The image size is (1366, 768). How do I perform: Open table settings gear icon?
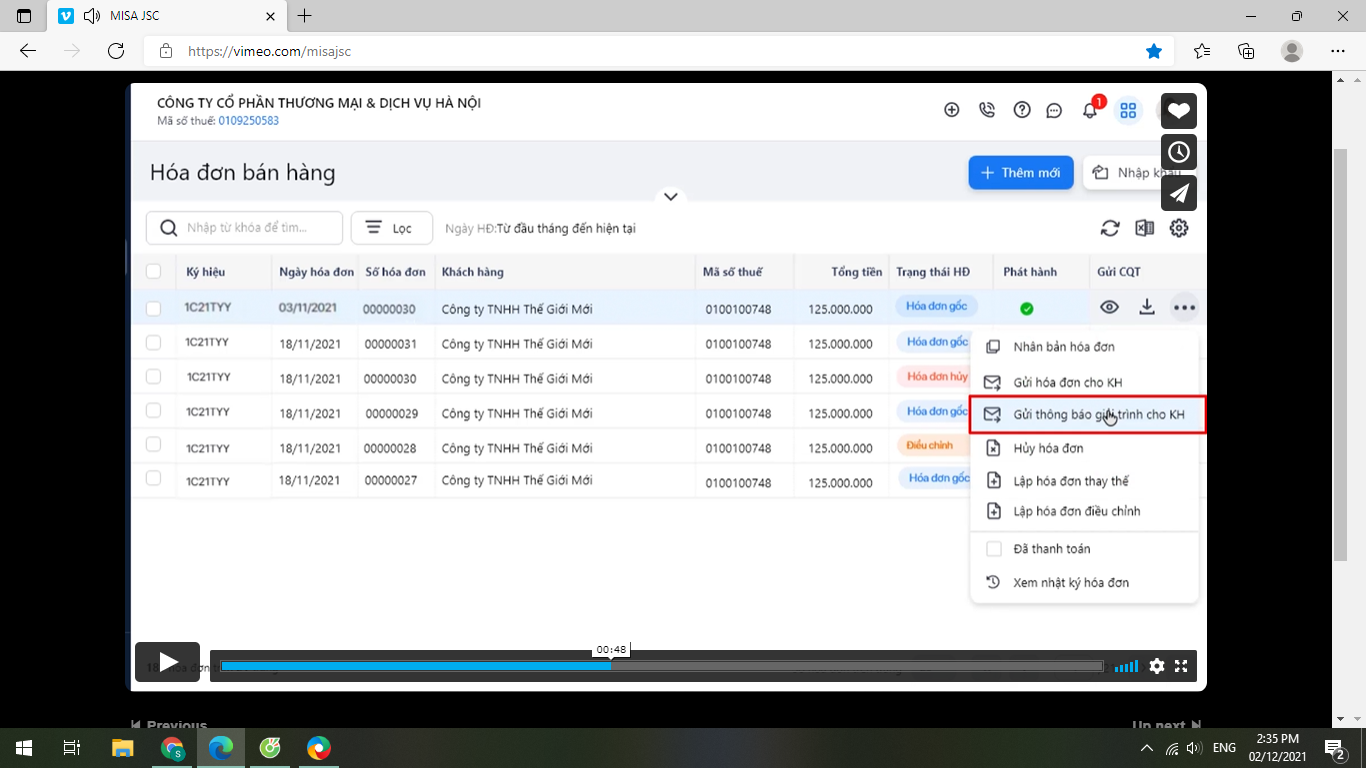coord(1179,228)
